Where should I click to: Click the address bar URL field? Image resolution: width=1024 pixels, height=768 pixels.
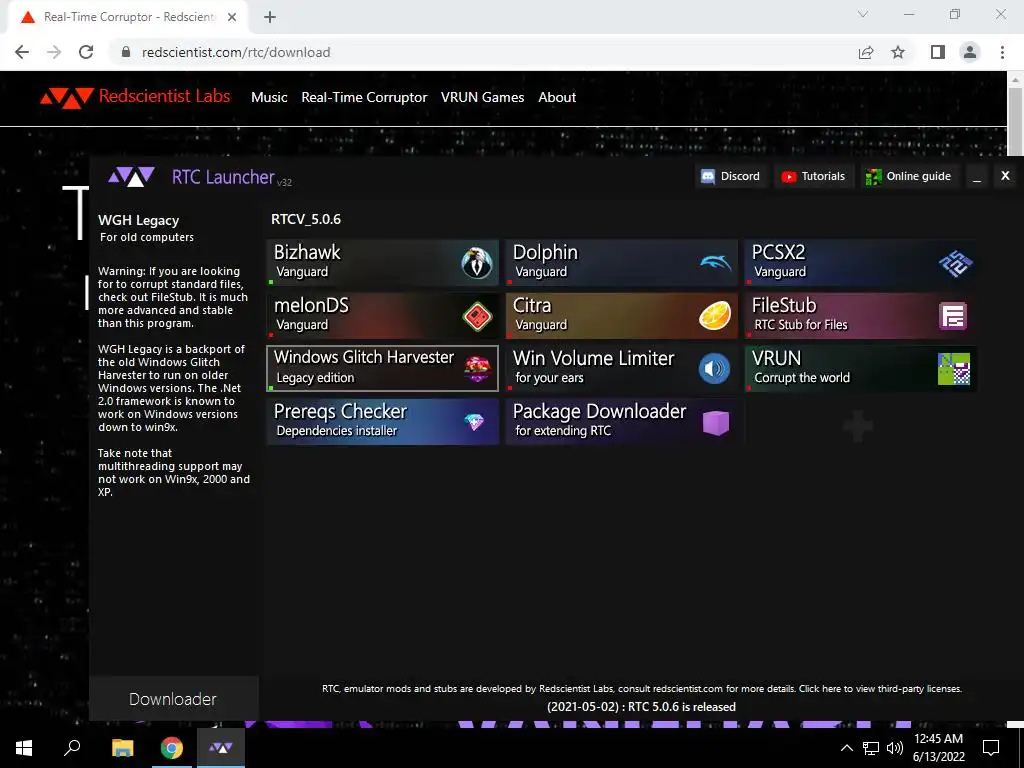click(x=483, y=52)
